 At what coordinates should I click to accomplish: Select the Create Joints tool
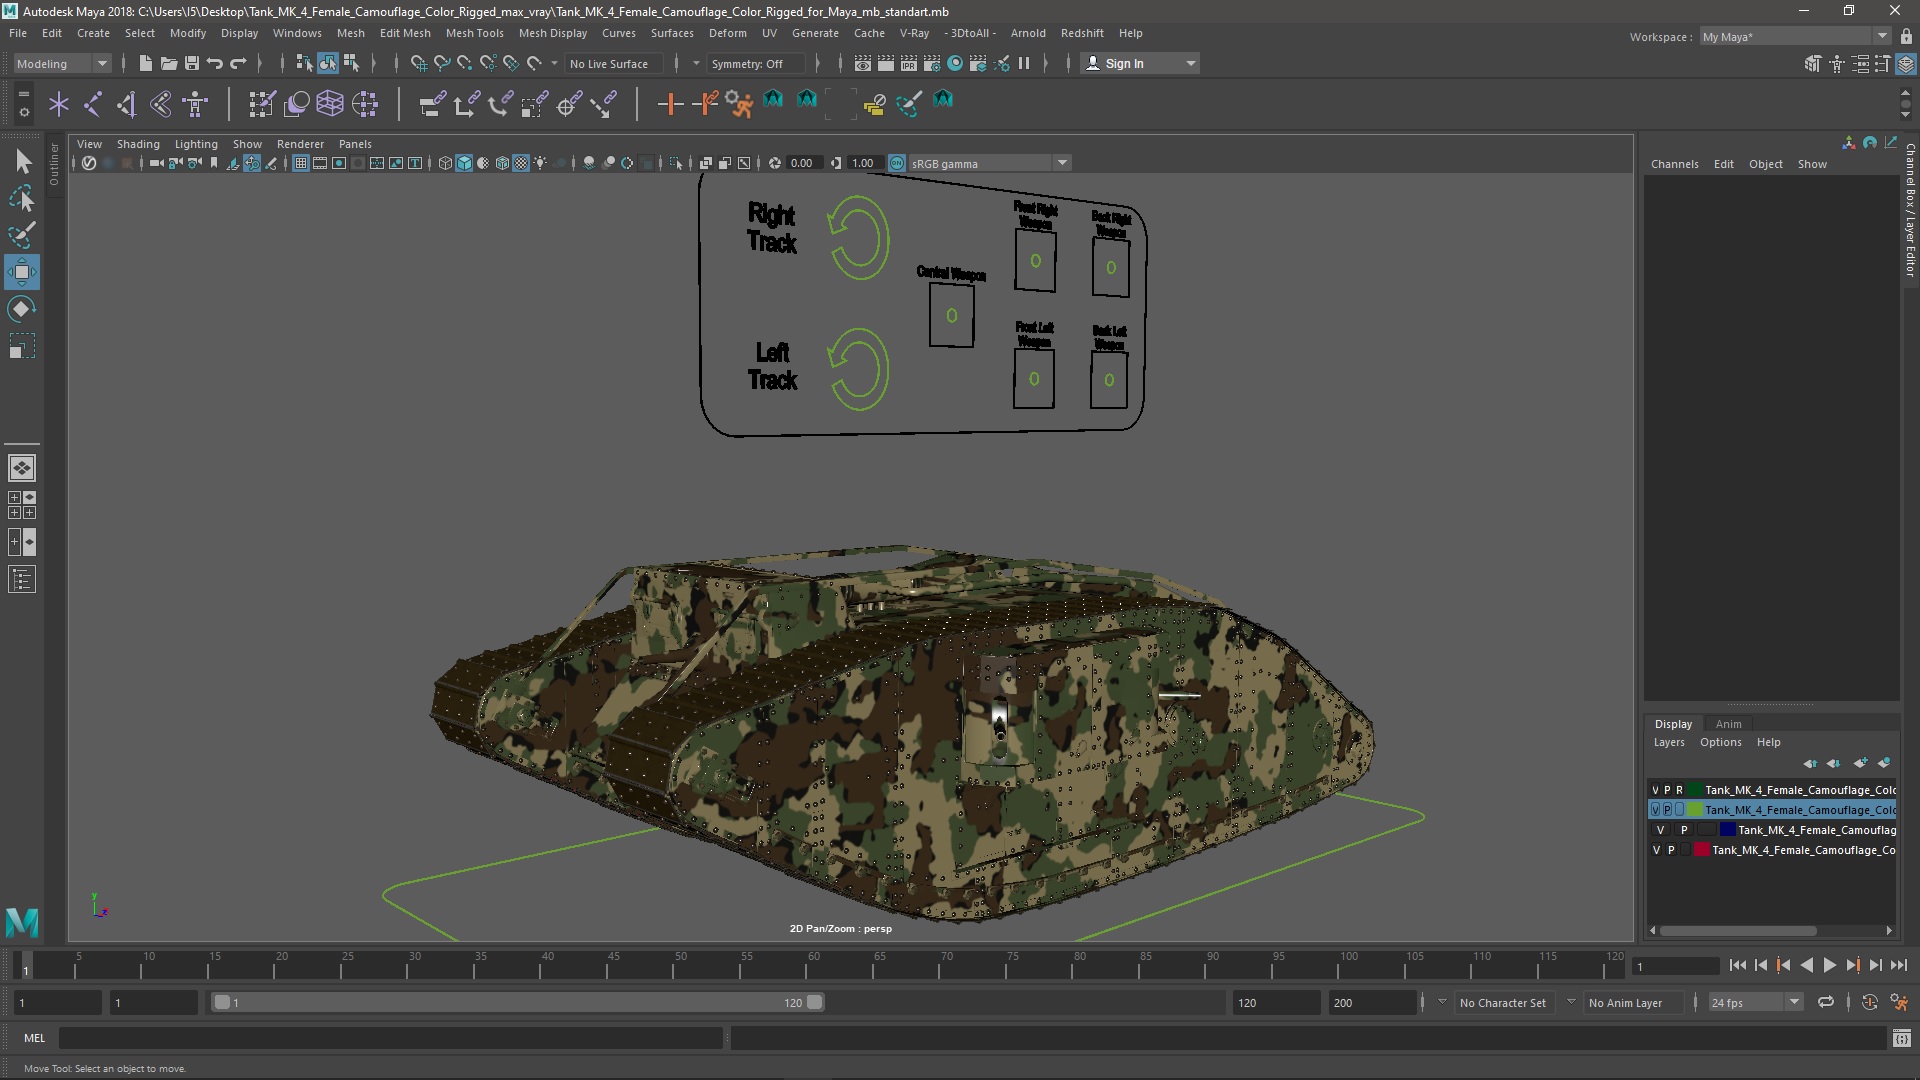pos(93,104)
